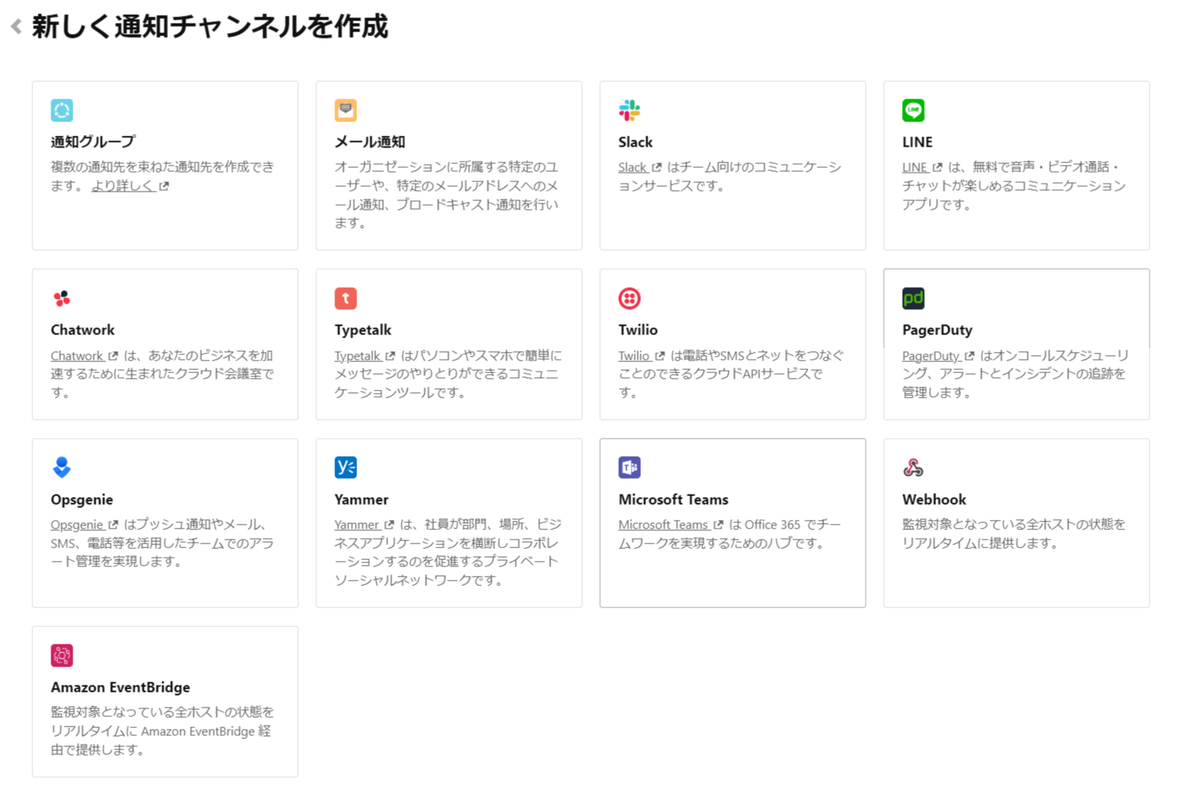The height and width of the screenshot is (795, 1200).
Task: Click the Amazon EventBridge description text
Action: tap(162, 731)
